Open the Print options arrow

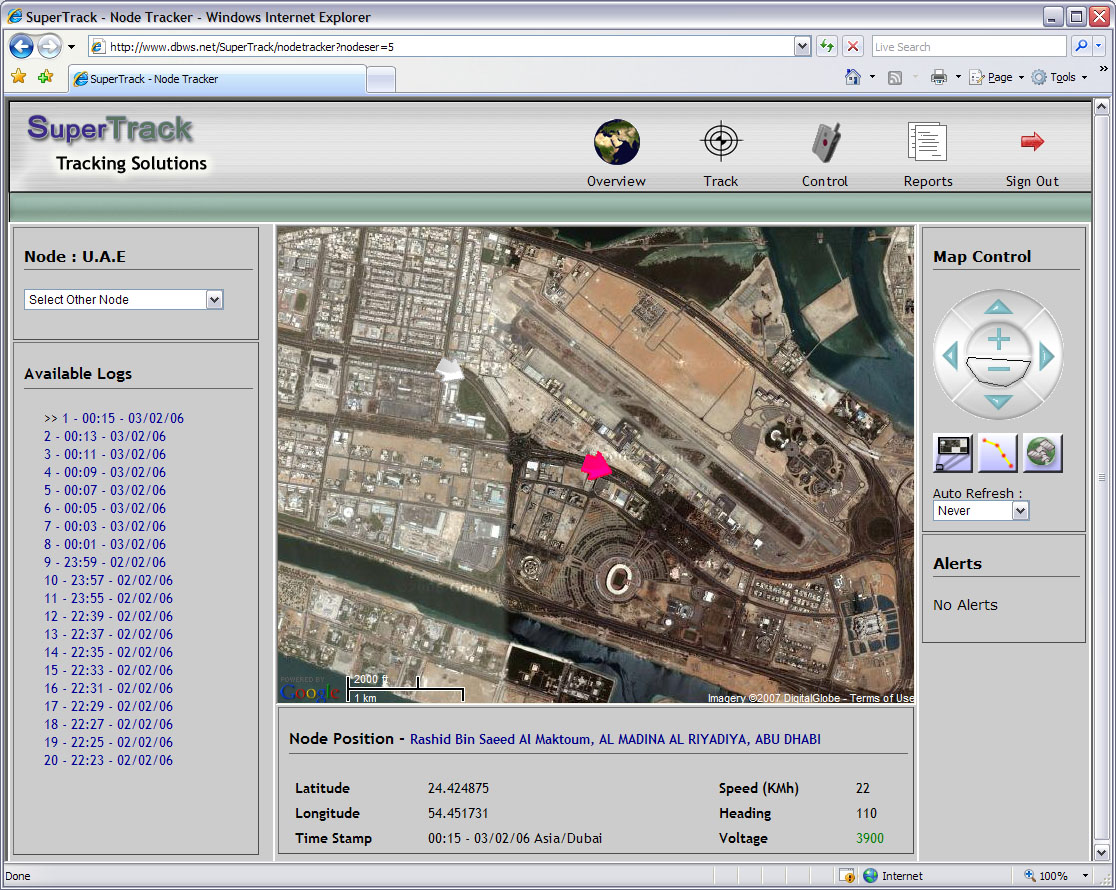[957, 77]
